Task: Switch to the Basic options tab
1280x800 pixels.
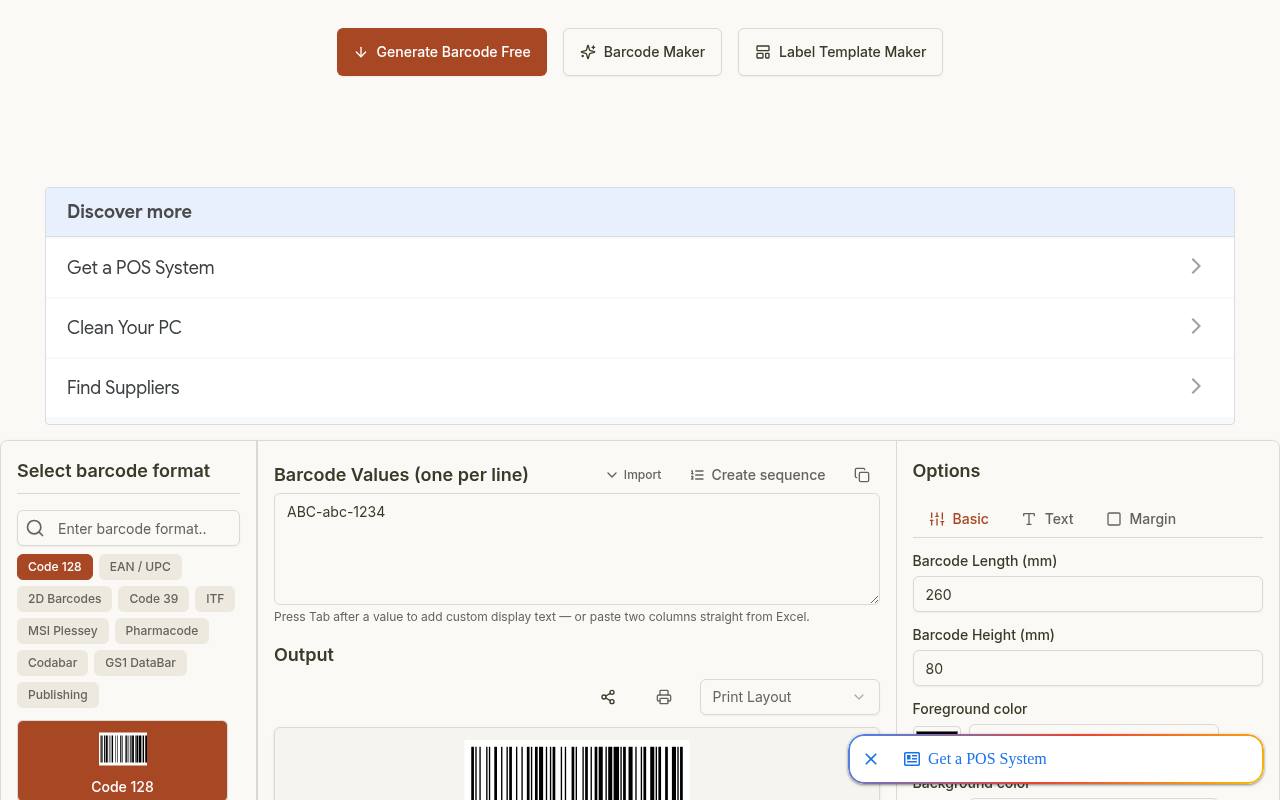Action: [x=958, y=519]
